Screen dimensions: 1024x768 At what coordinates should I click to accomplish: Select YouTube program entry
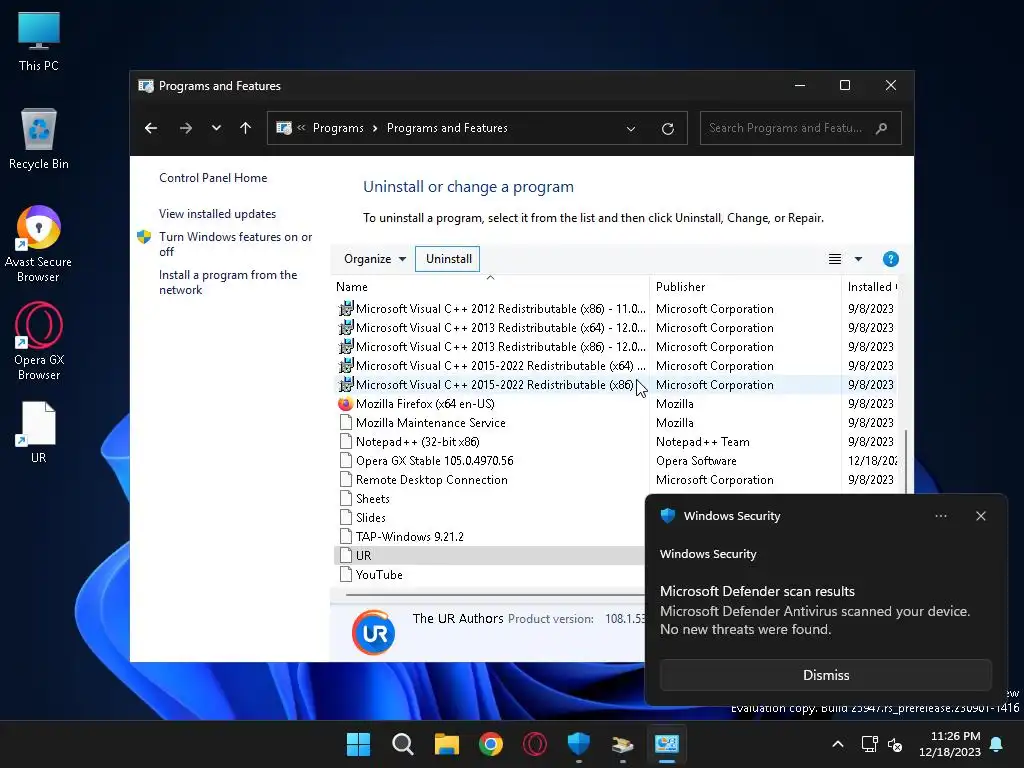[x=490, y=575]
